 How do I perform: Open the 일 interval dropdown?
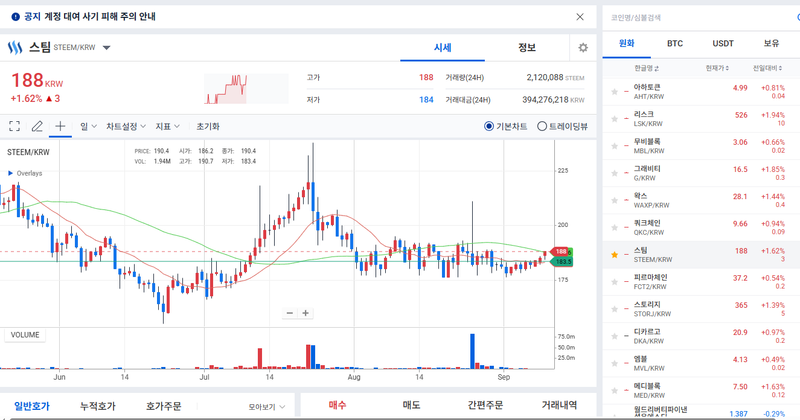tap(88, 126)
